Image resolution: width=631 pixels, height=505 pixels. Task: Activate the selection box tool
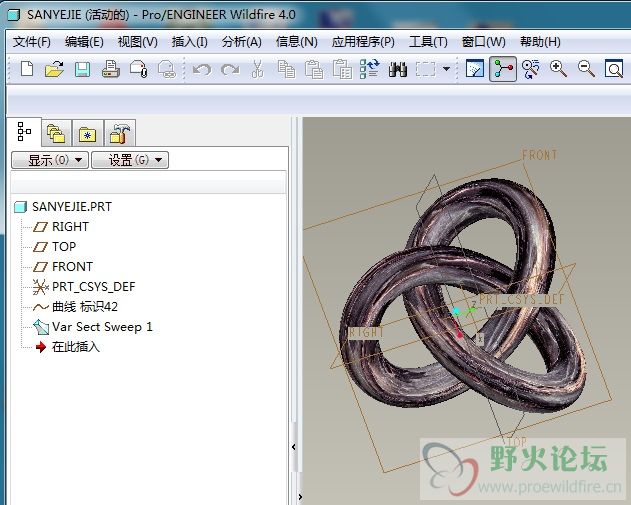425,69
